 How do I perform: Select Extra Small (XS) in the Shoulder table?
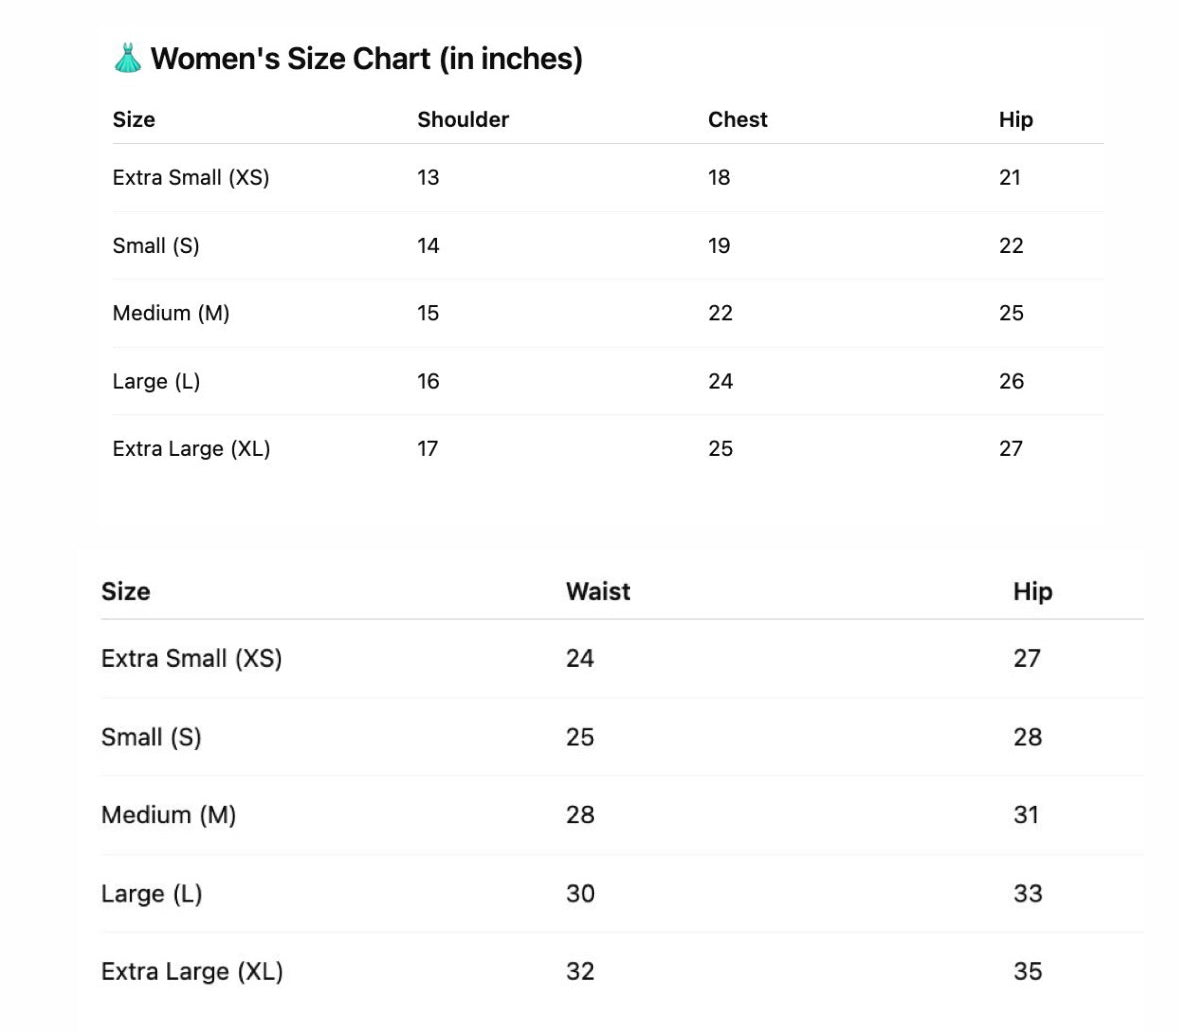tap(191, 178)
